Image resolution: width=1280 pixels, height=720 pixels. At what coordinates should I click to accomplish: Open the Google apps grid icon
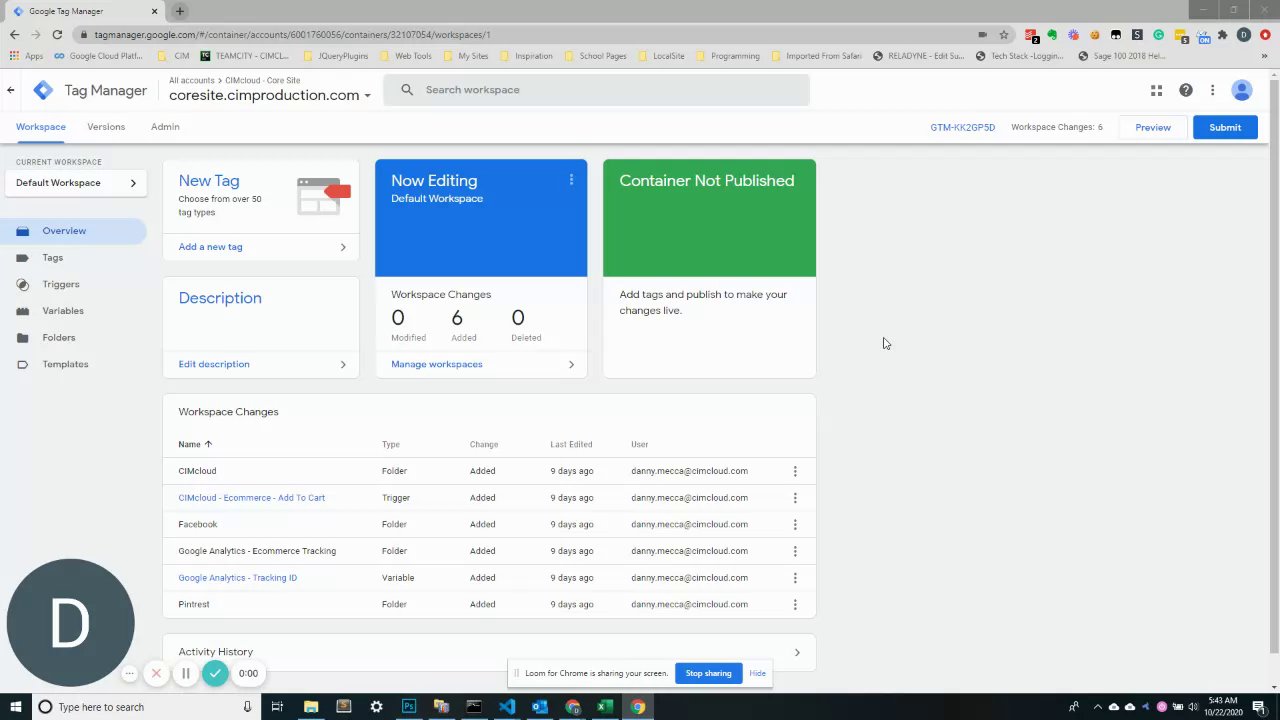click(1156, 90)
